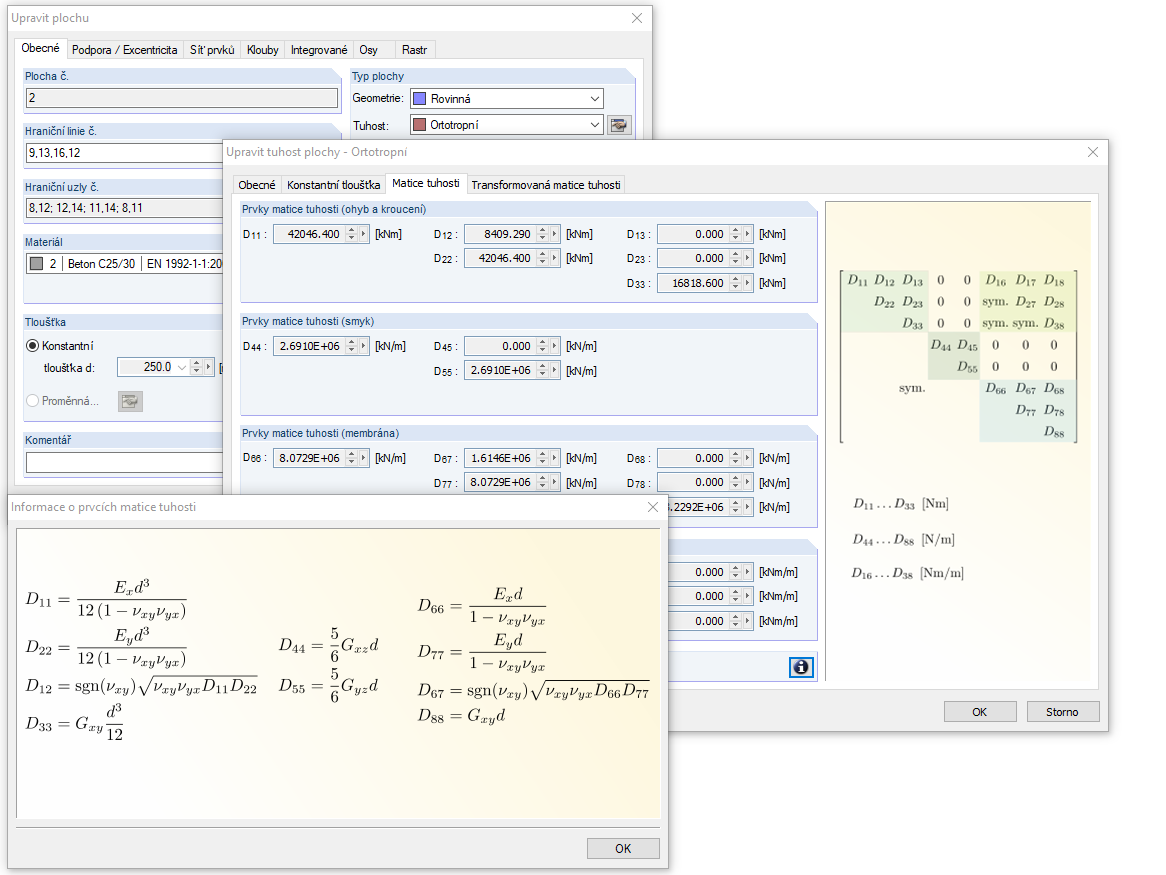Viewport: 1166px width, 875px height.
Task: Click the Hraniční linie č. input field
Action: 124,153
